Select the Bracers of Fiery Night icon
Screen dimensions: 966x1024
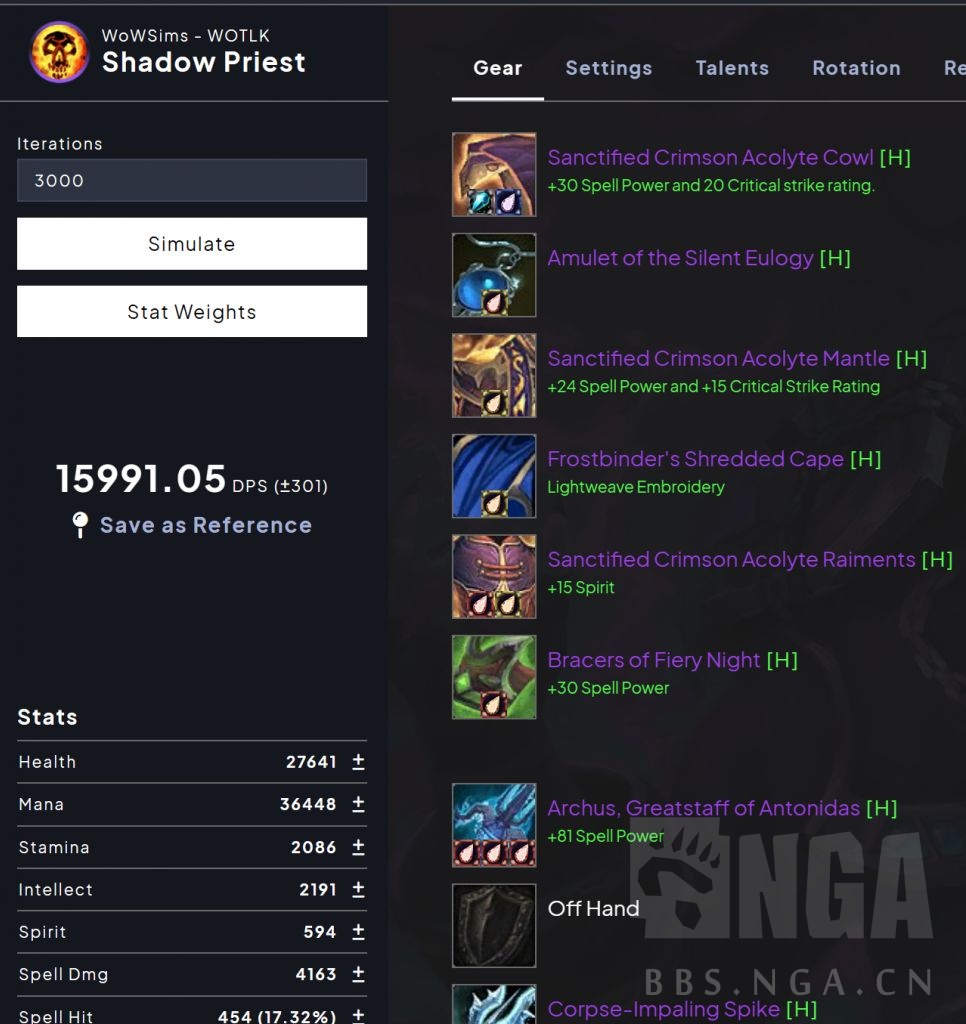[x=494, y=677]
